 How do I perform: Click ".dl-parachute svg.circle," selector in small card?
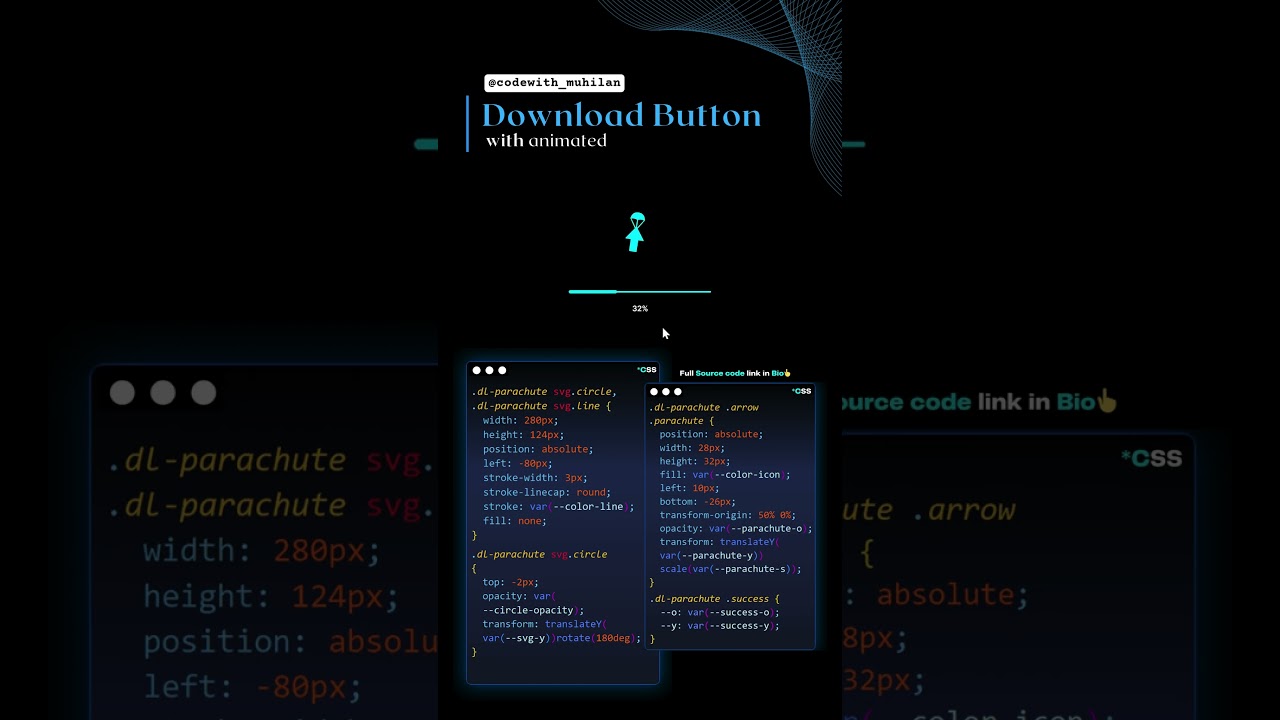pyautogui.click(x=544, y=392)
